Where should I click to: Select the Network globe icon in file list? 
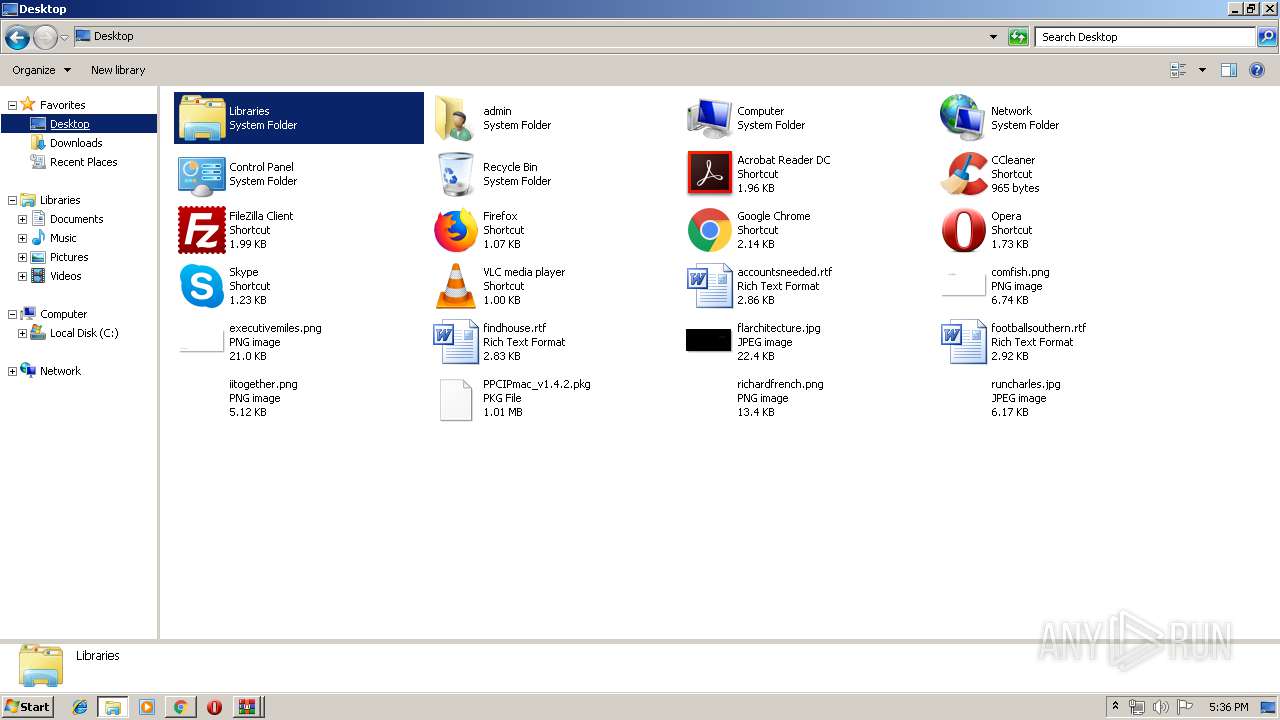(963, 118)
